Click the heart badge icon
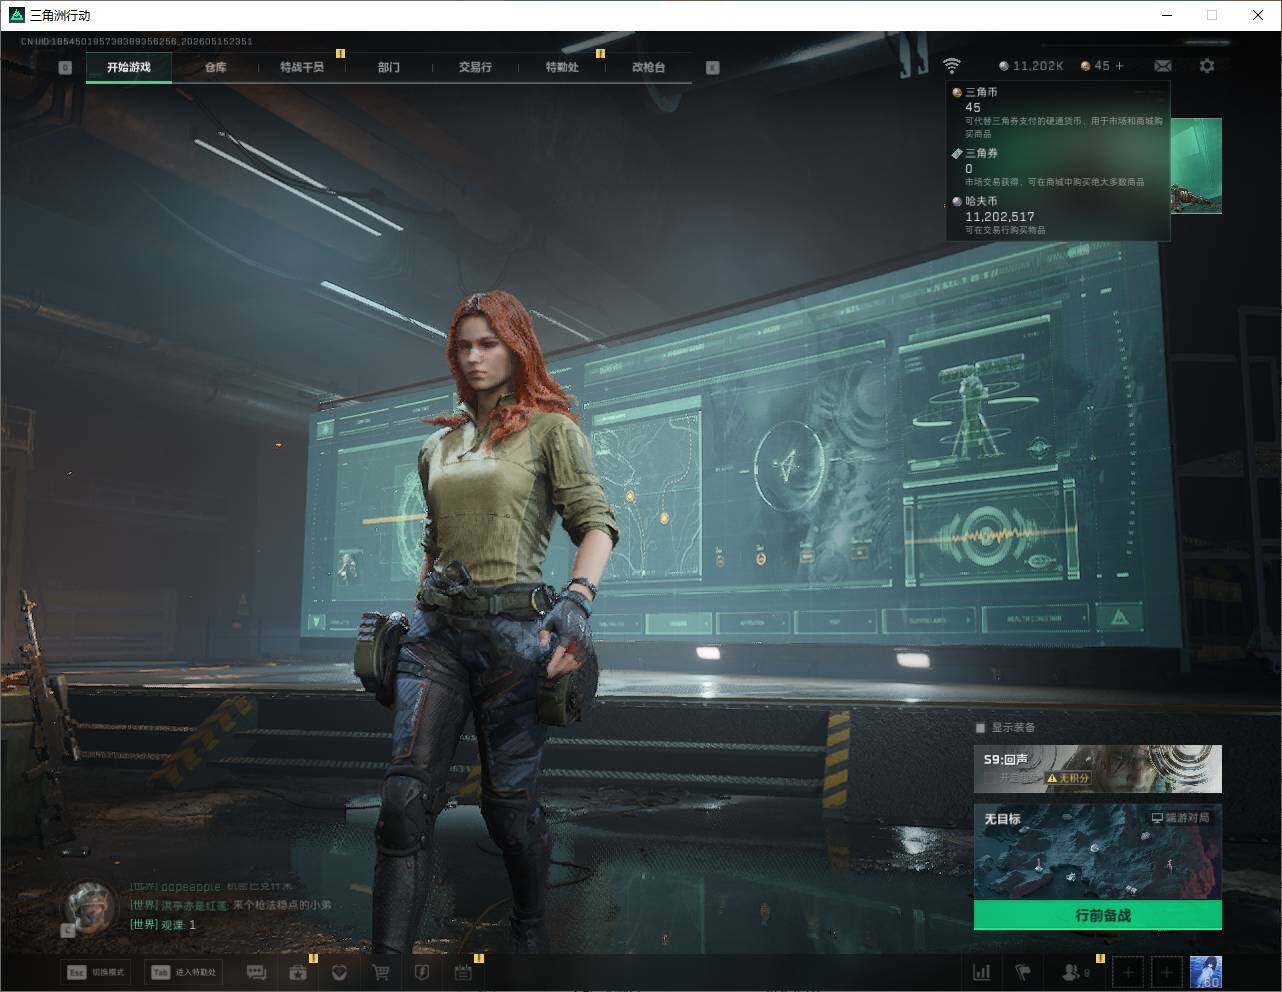 (x=339, y=972)
